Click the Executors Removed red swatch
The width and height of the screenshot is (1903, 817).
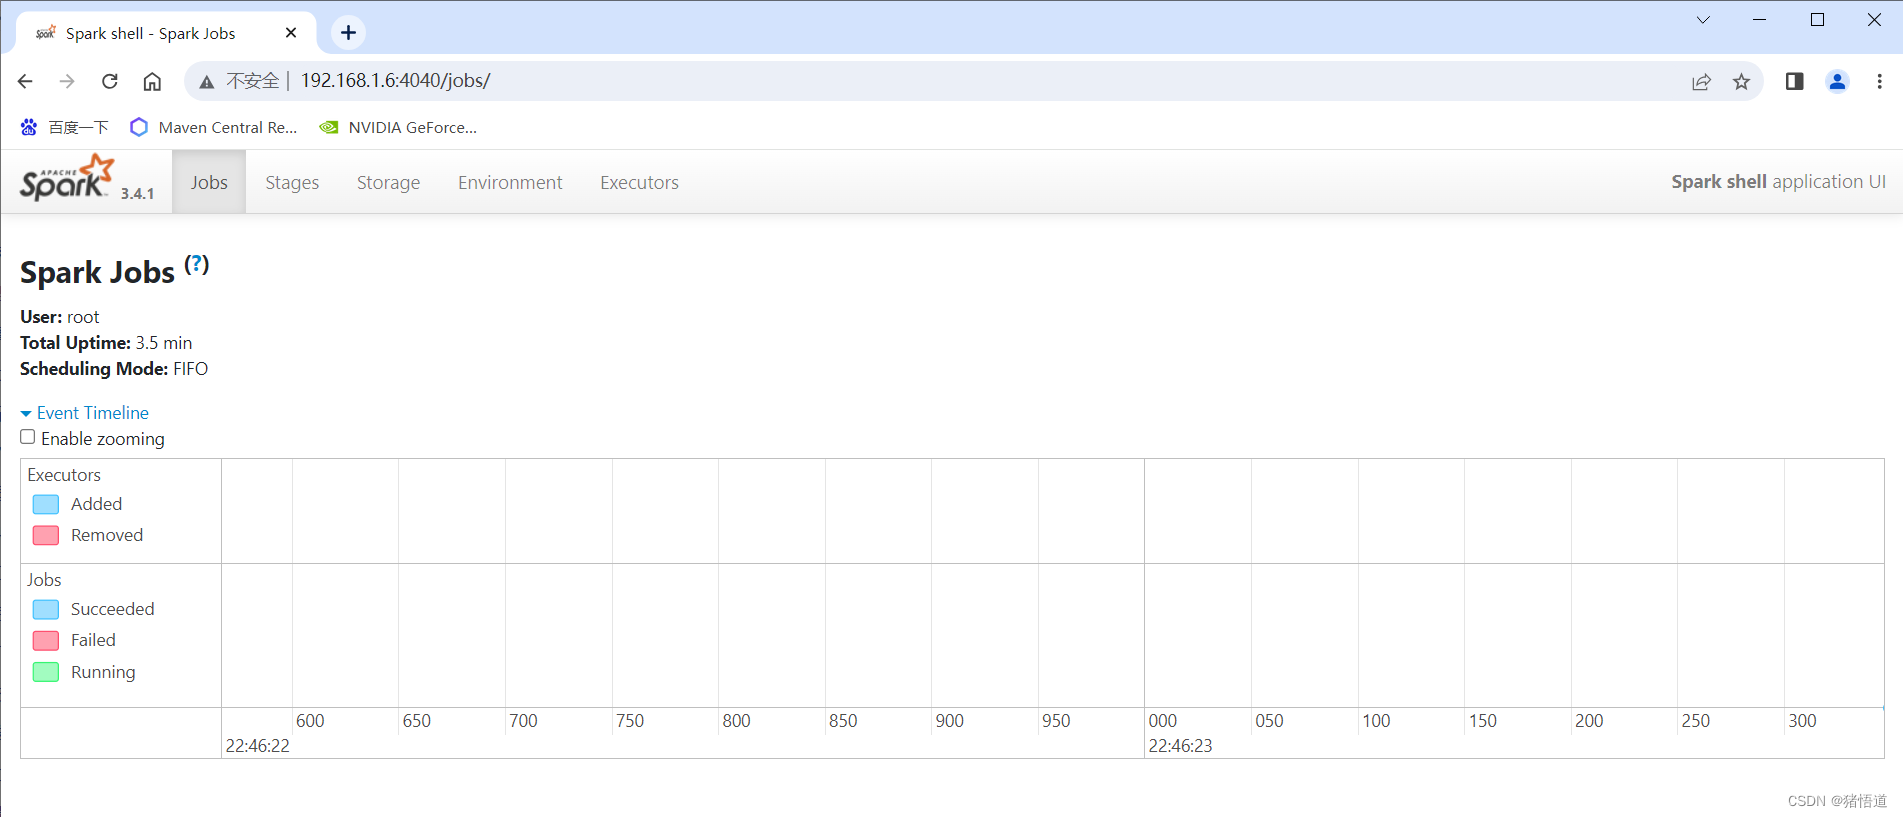coord(46,535)
